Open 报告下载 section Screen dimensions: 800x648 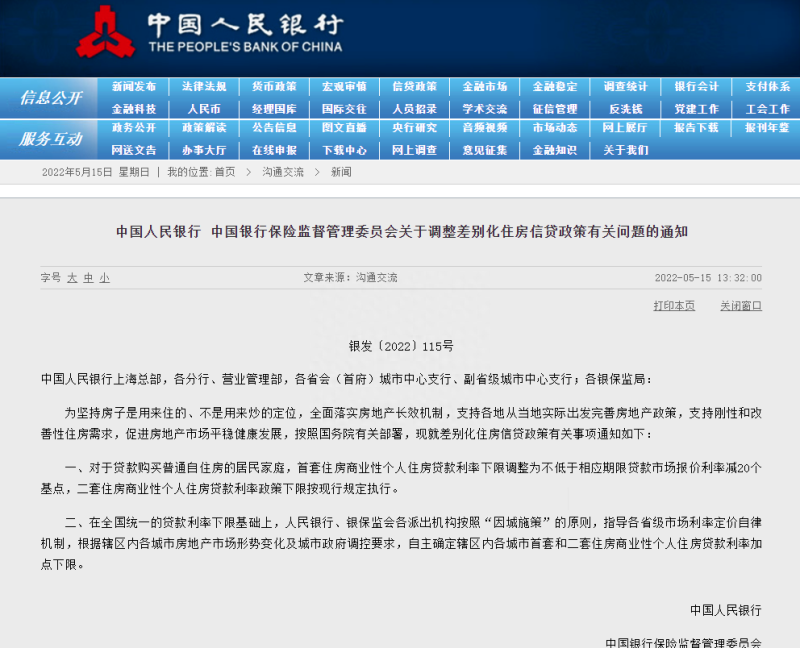click(x=696, y=128)
